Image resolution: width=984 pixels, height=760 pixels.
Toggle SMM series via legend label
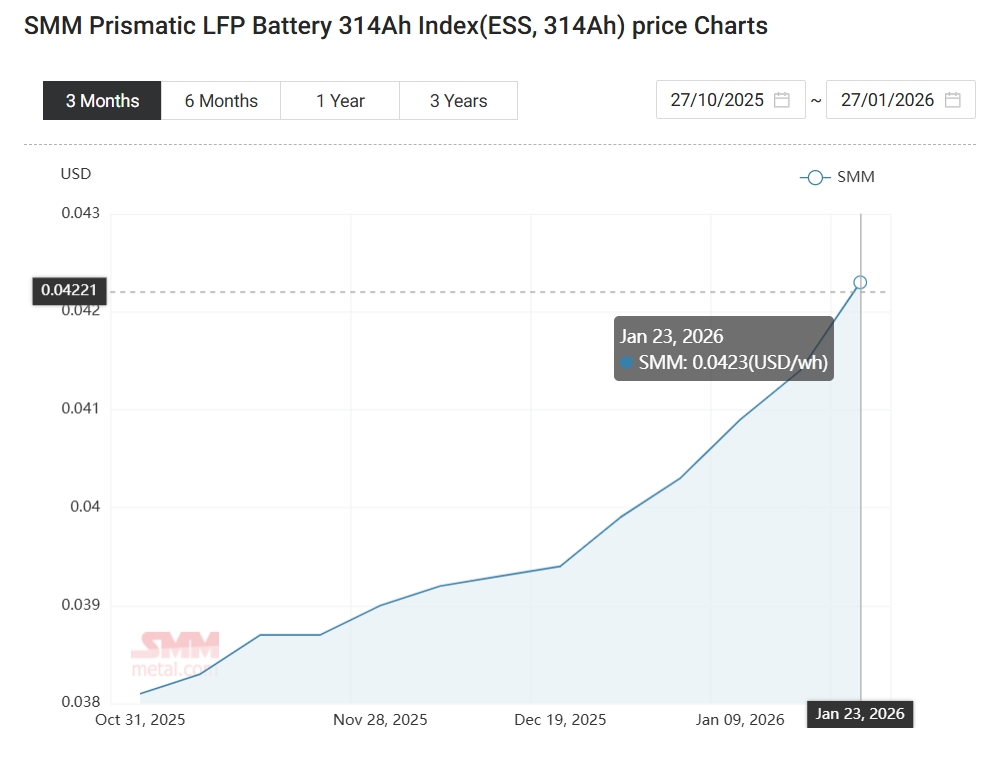pos(855,177)
